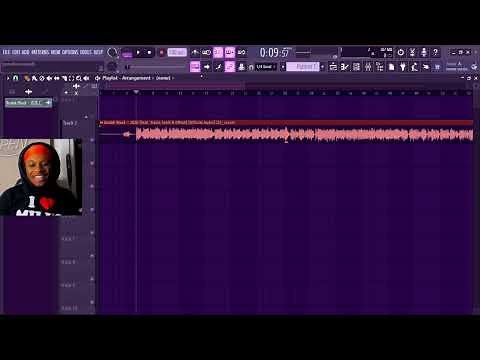This screenshot has width=480, height=360.
Task: Open the plugin picker plug icon
Action: [403, 67]
